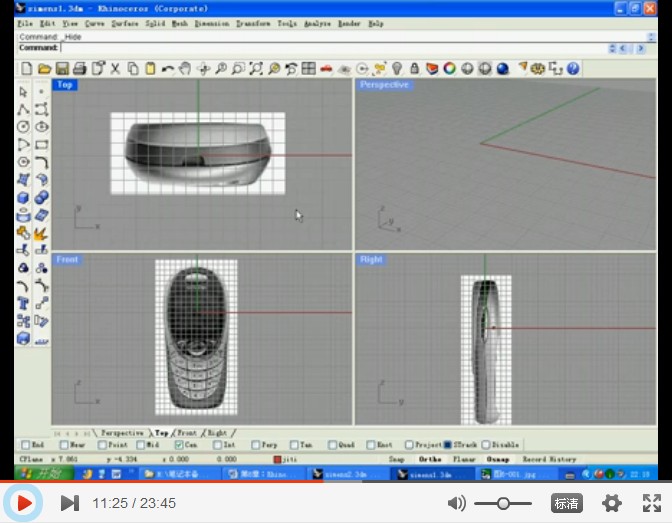The width and height of the screenshot is (672, 523).
Task: Toggle the Perp osnap checkbox
Action: (255, 445)
